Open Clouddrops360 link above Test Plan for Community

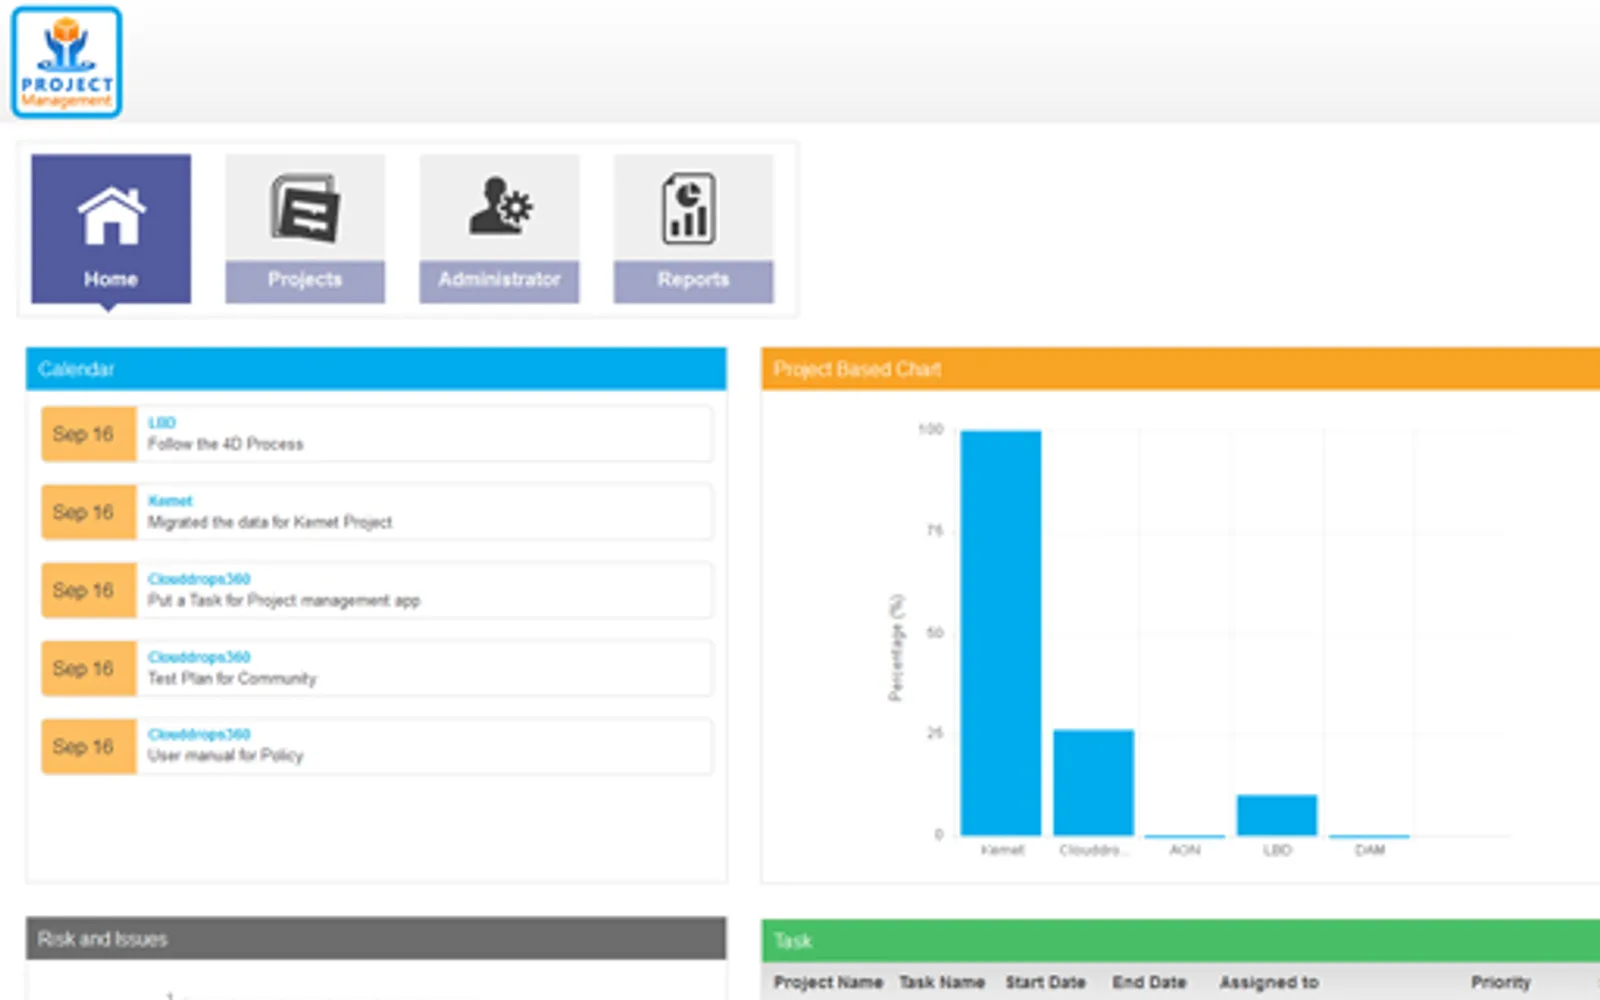click(x=199, y=657)
